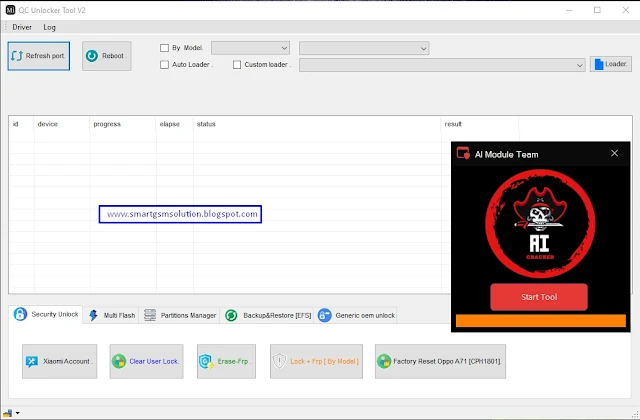Click the Refresh port arrows icon
Image resolution: width=640 pixels, height=420 pixels.
17,56
